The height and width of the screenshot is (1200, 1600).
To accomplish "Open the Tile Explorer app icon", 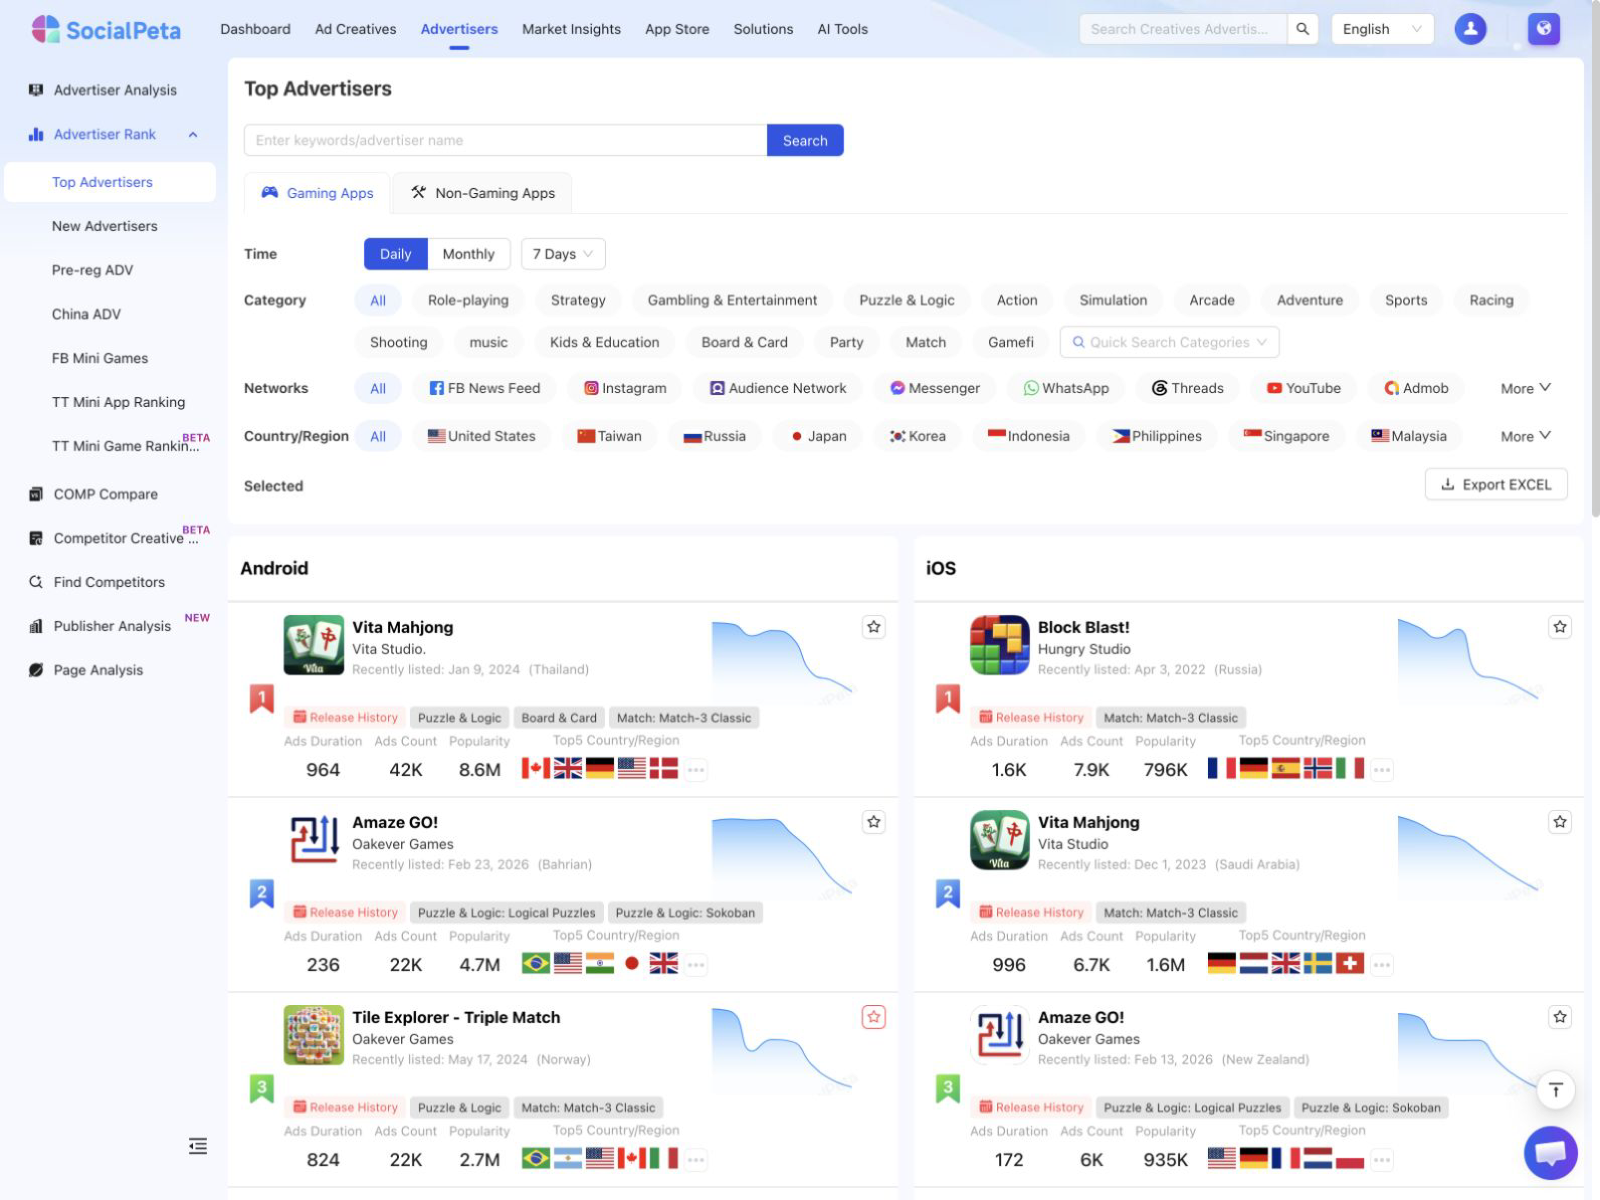I will point(314,1035).
